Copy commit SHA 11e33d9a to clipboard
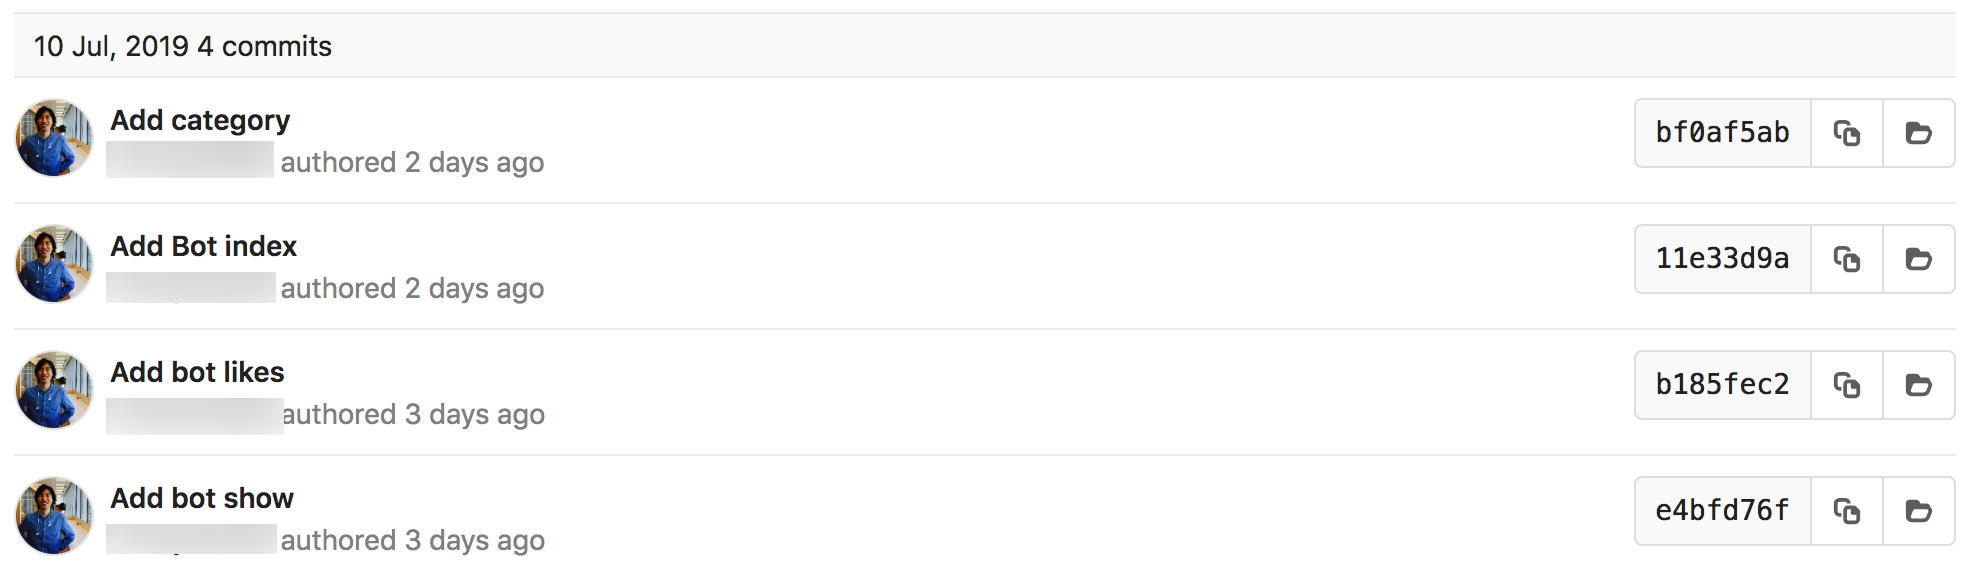Image resolution: width=1980 pixels, height=572 pixels. coord(1846,259)
